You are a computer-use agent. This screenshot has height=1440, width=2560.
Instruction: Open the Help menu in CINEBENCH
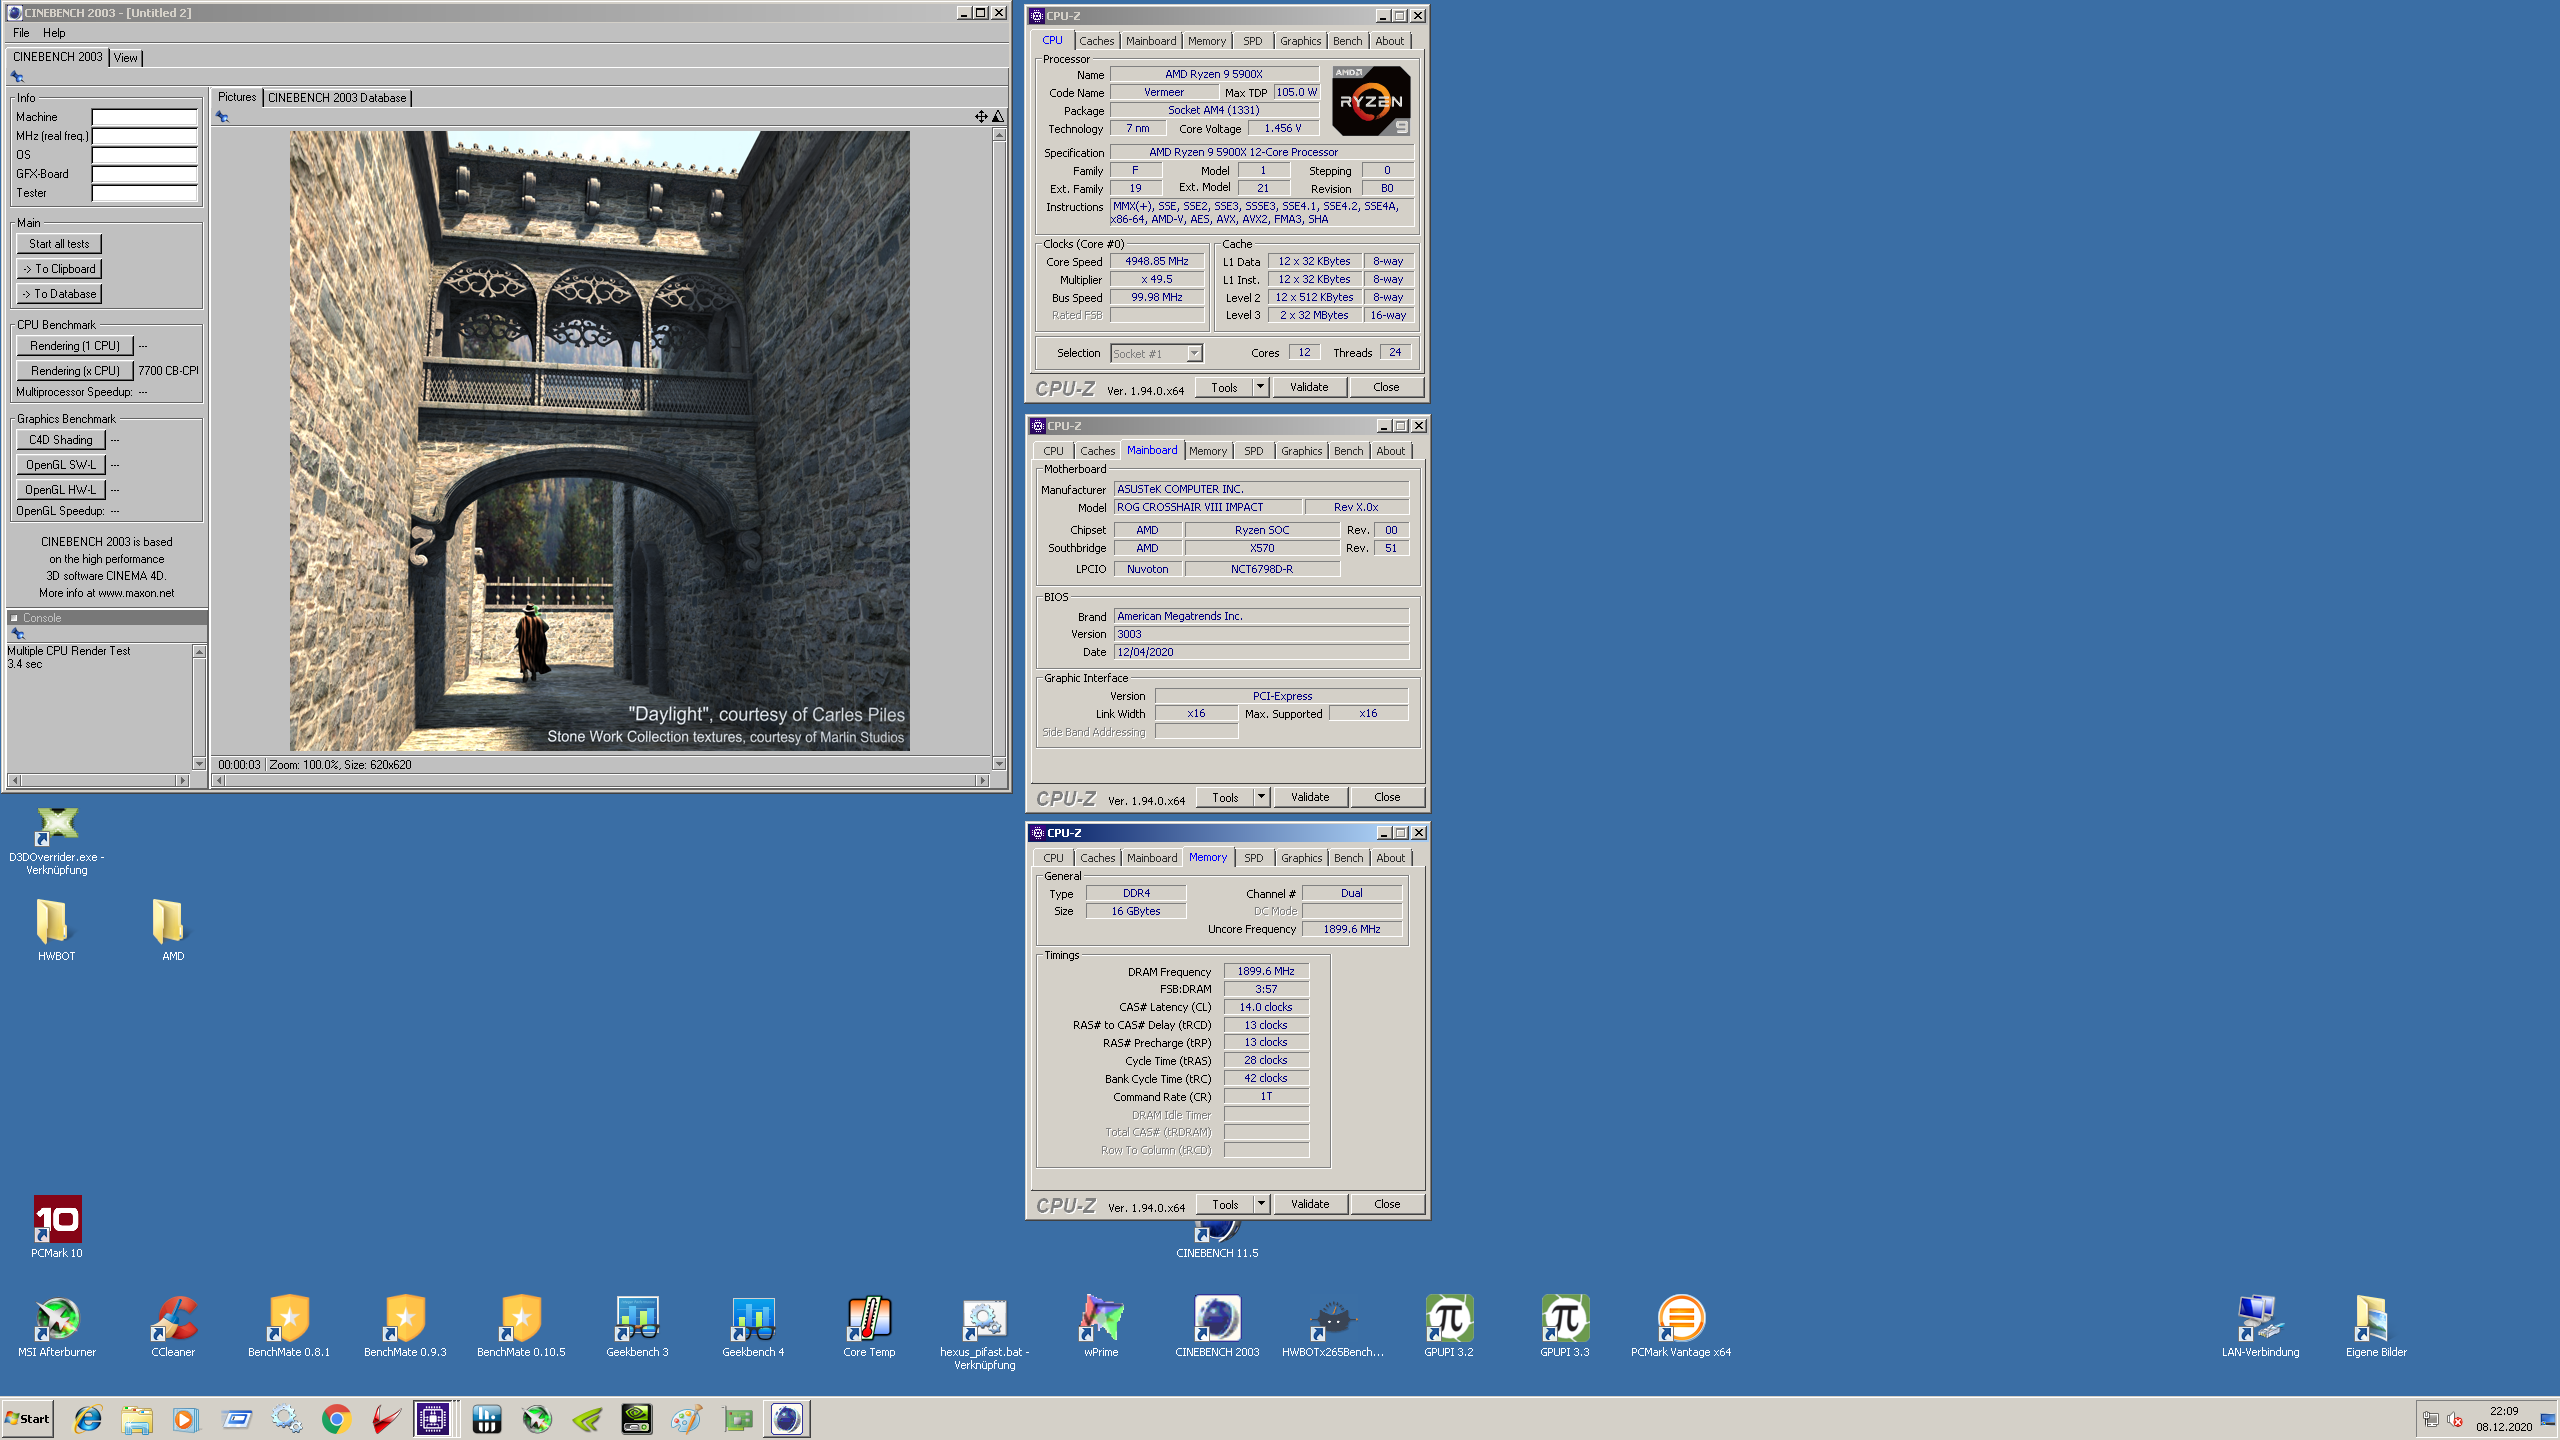(x=54, y=33)
